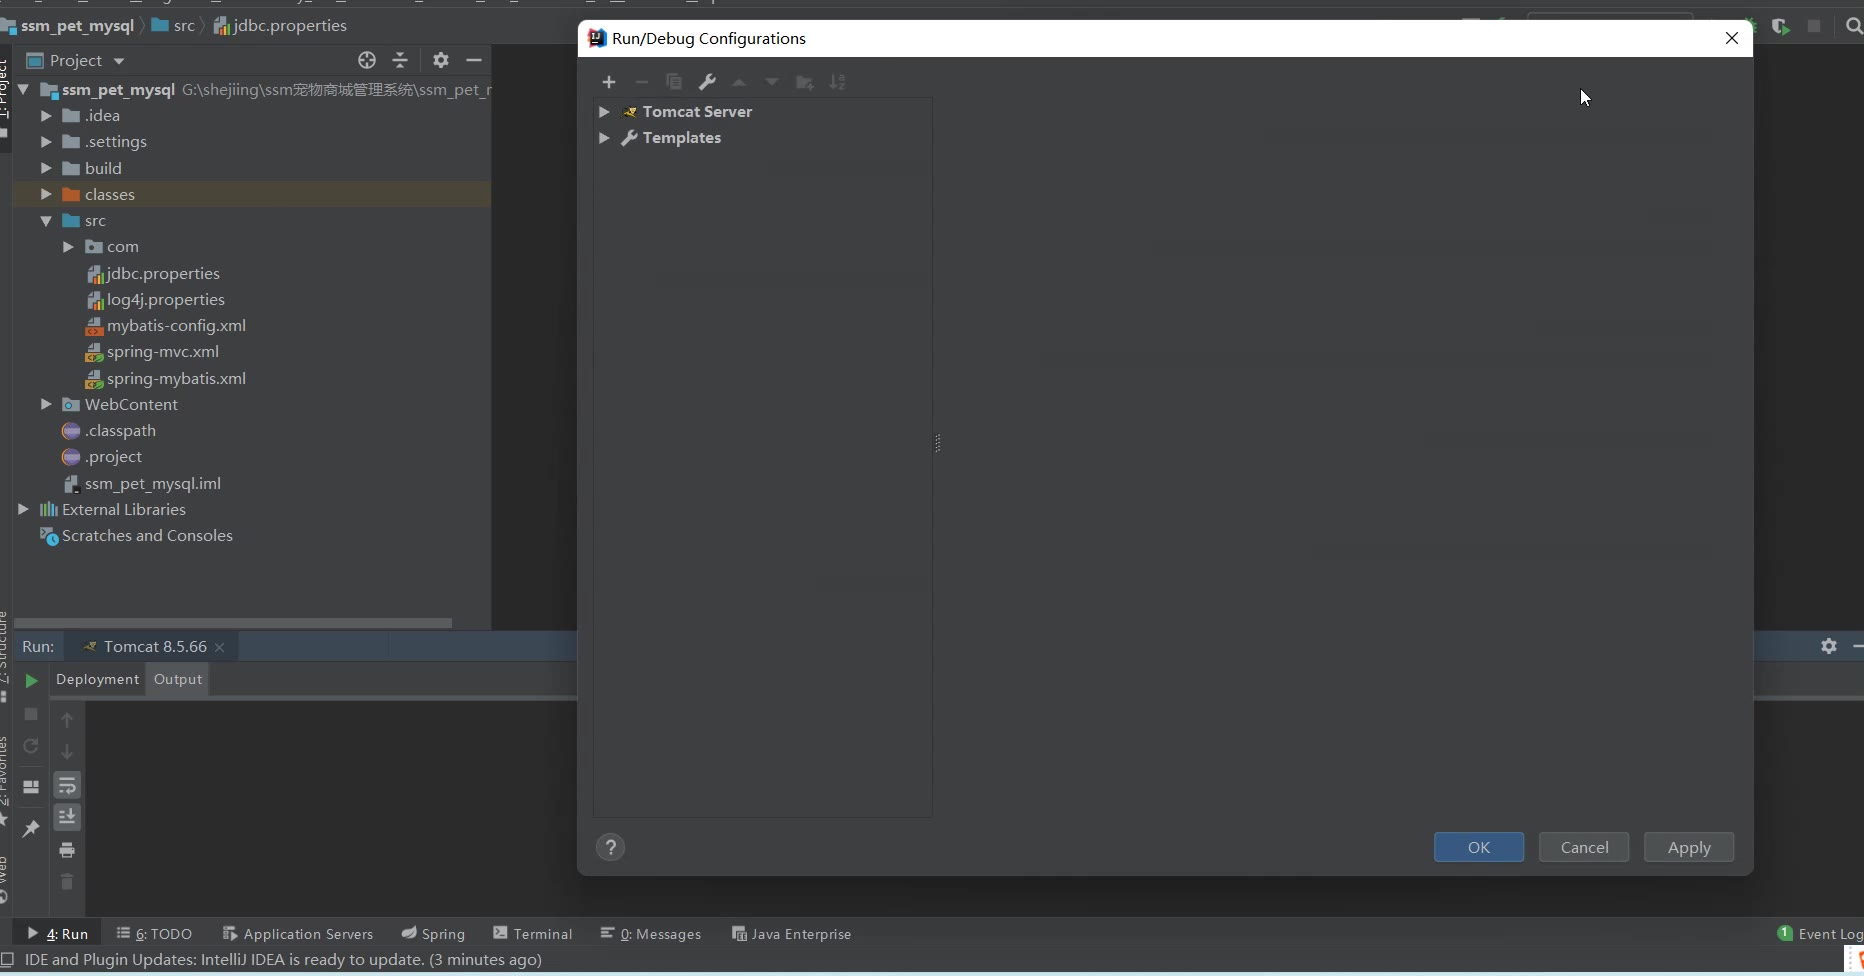This screenshot has width=1864, height=976.
Task: Click the Print icon in the Run console
Action: coord(67,850)
